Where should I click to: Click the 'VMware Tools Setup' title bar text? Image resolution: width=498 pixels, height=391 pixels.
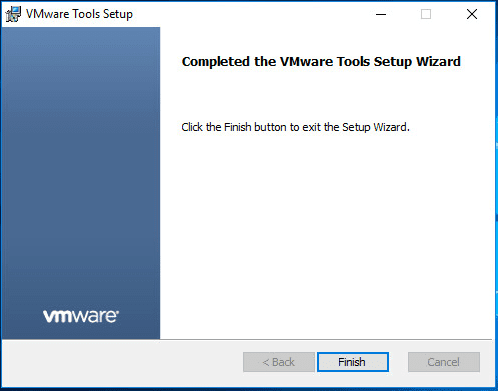click(79, 14)
